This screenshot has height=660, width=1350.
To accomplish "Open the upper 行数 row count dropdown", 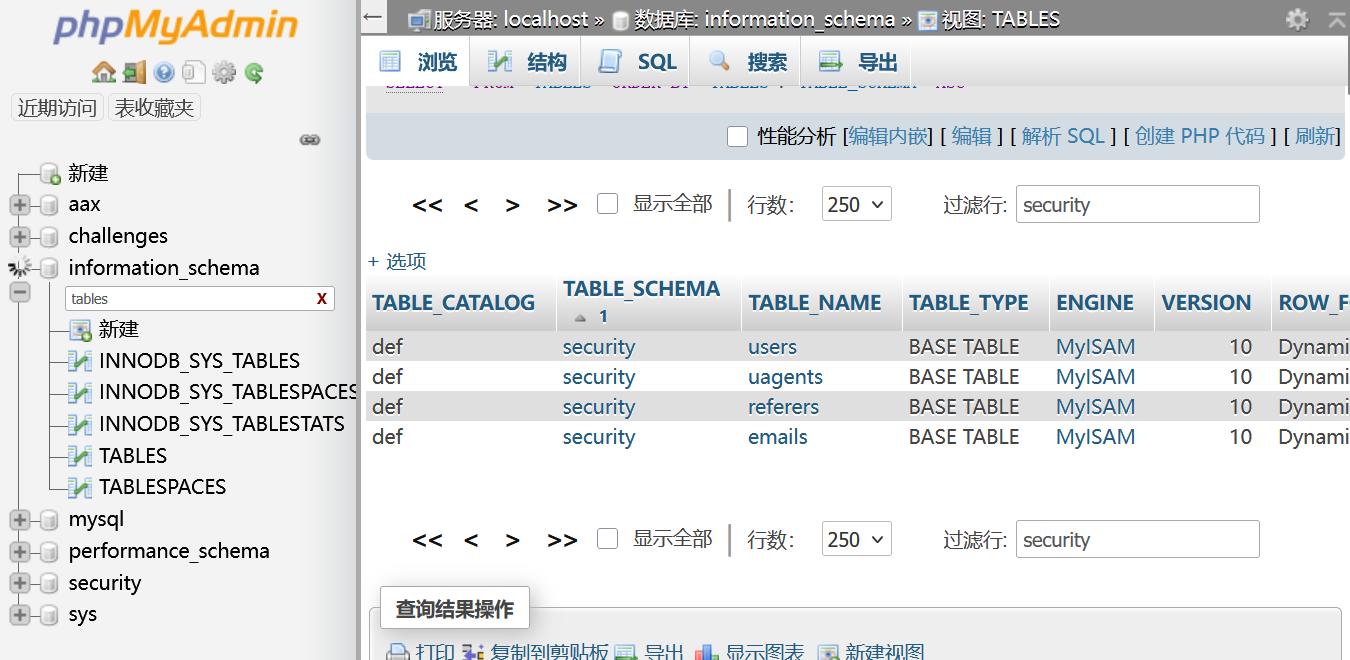I will 856,205.
